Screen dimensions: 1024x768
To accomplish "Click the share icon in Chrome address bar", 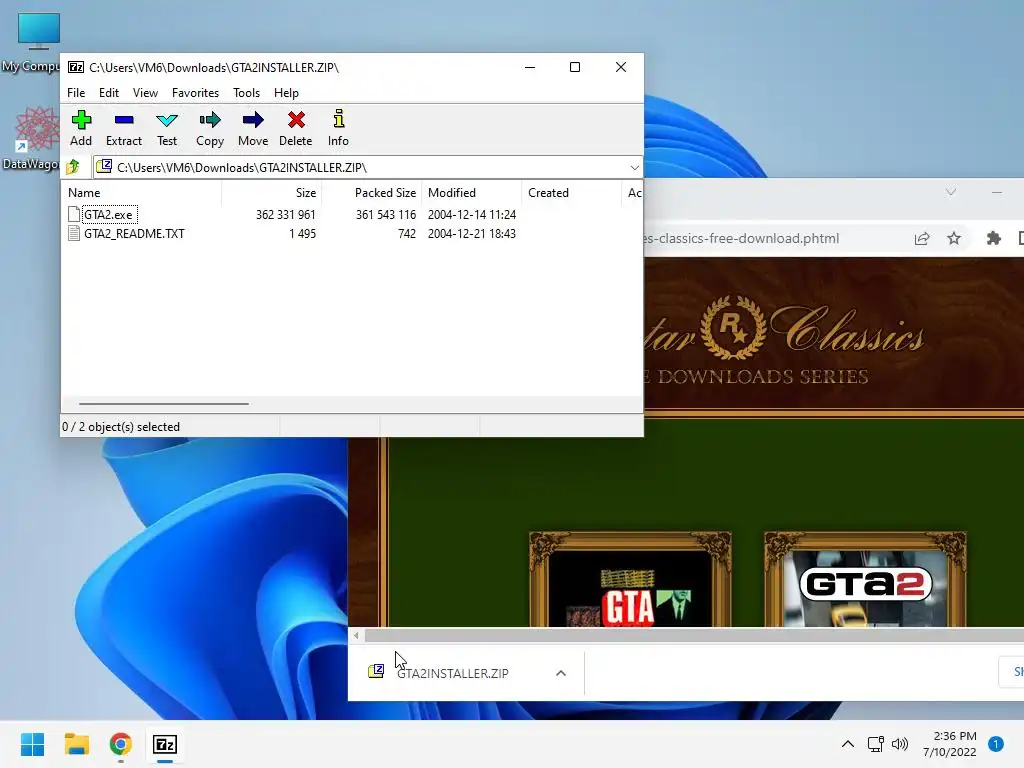I will pos(921,238).
